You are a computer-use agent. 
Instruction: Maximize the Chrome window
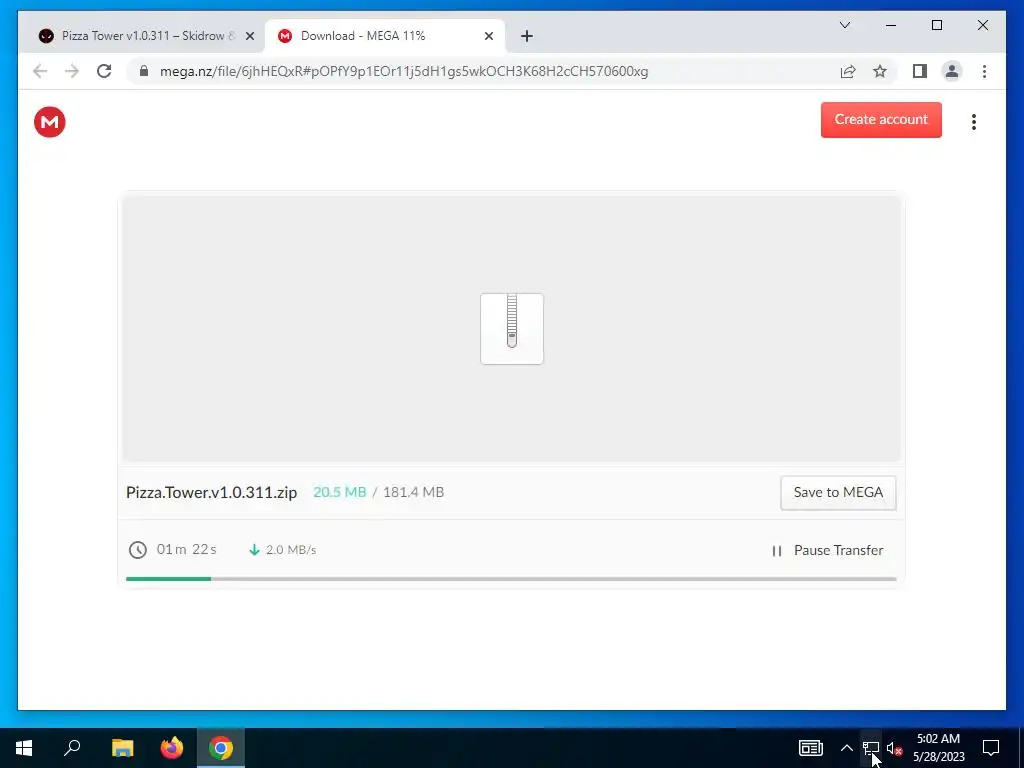tap(936, 25)
